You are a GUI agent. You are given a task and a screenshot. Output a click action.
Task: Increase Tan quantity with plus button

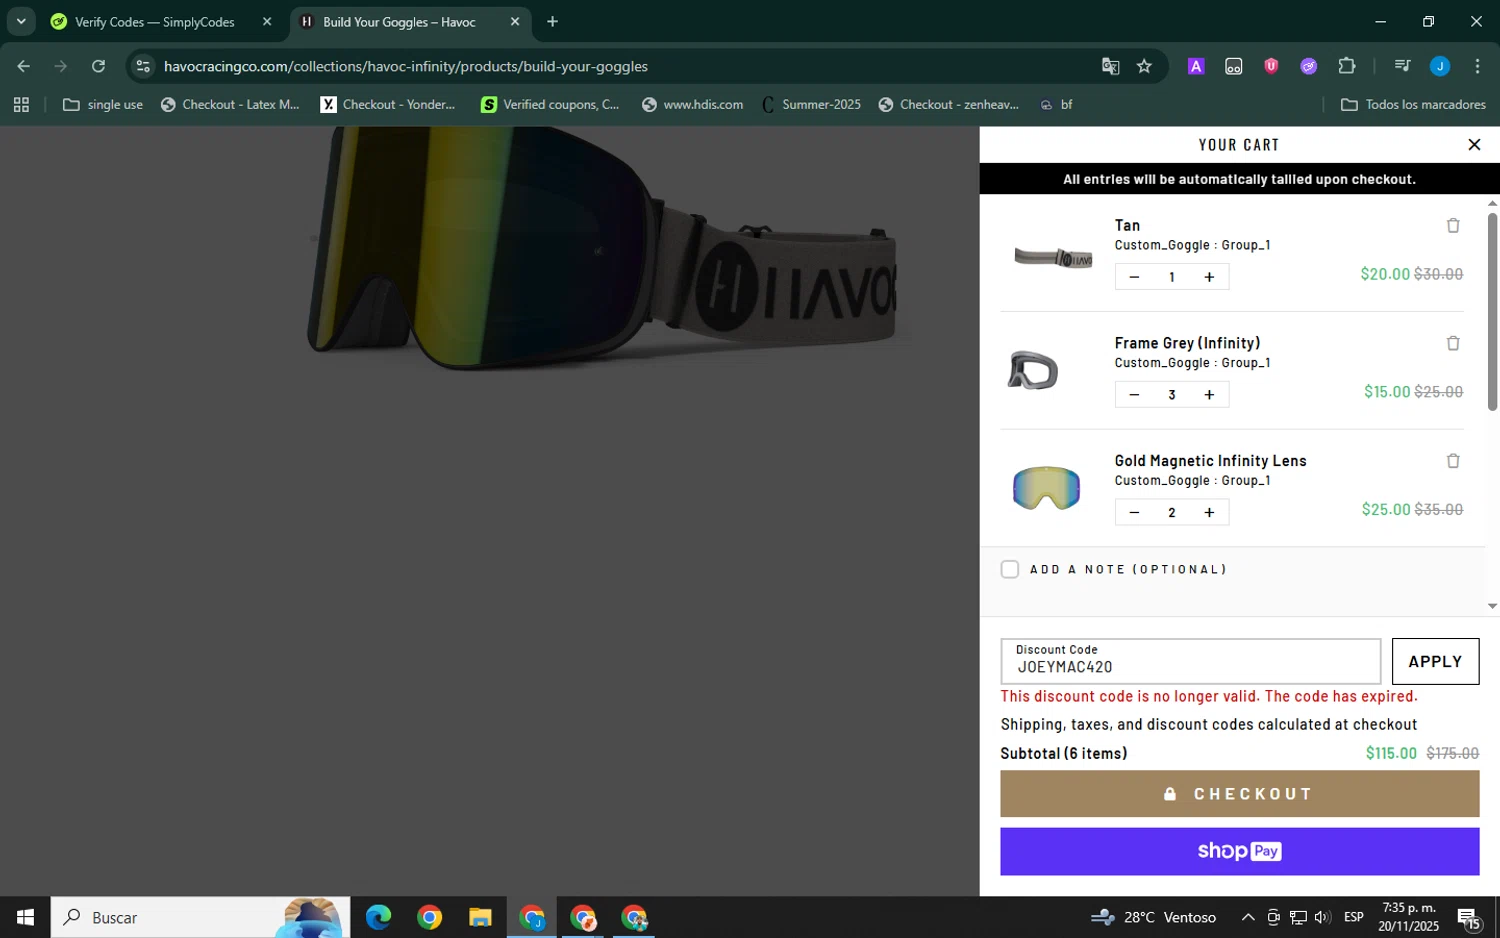(x=1209, y=277)
